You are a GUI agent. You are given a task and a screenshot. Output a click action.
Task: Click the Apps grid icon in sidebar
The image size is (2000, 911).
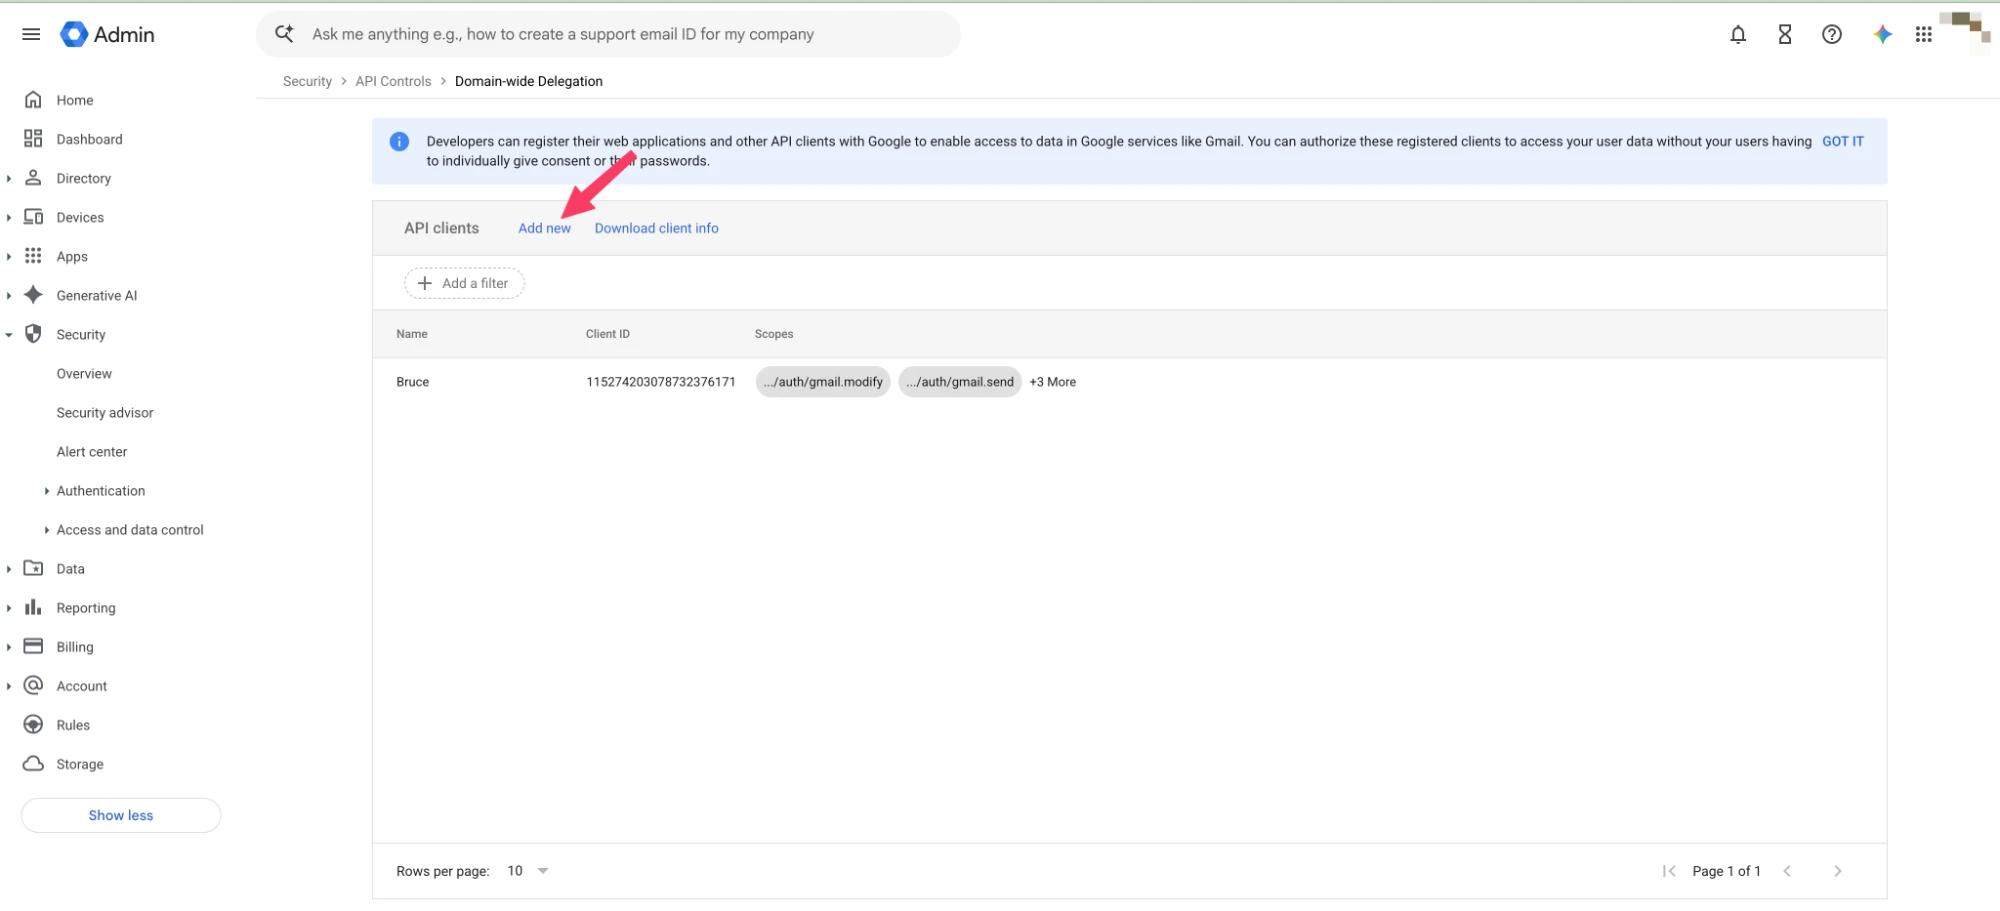point(33,256)
